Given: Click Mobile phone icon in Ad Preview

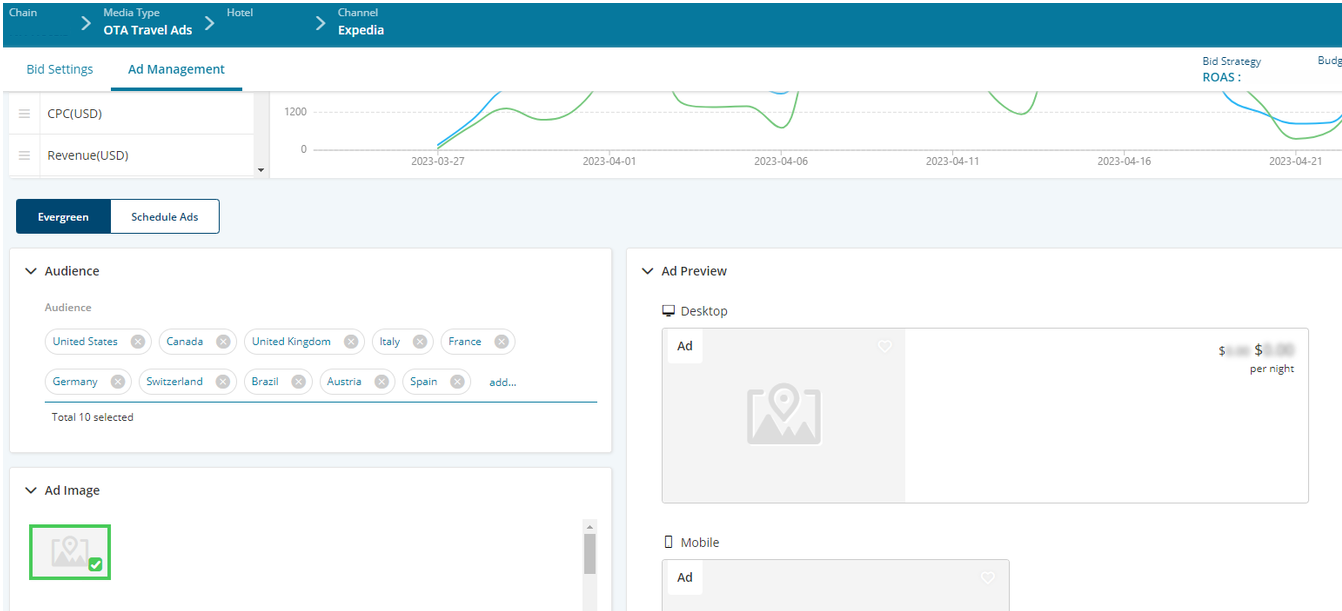Looking at the screenshot, I should point(669,542).
